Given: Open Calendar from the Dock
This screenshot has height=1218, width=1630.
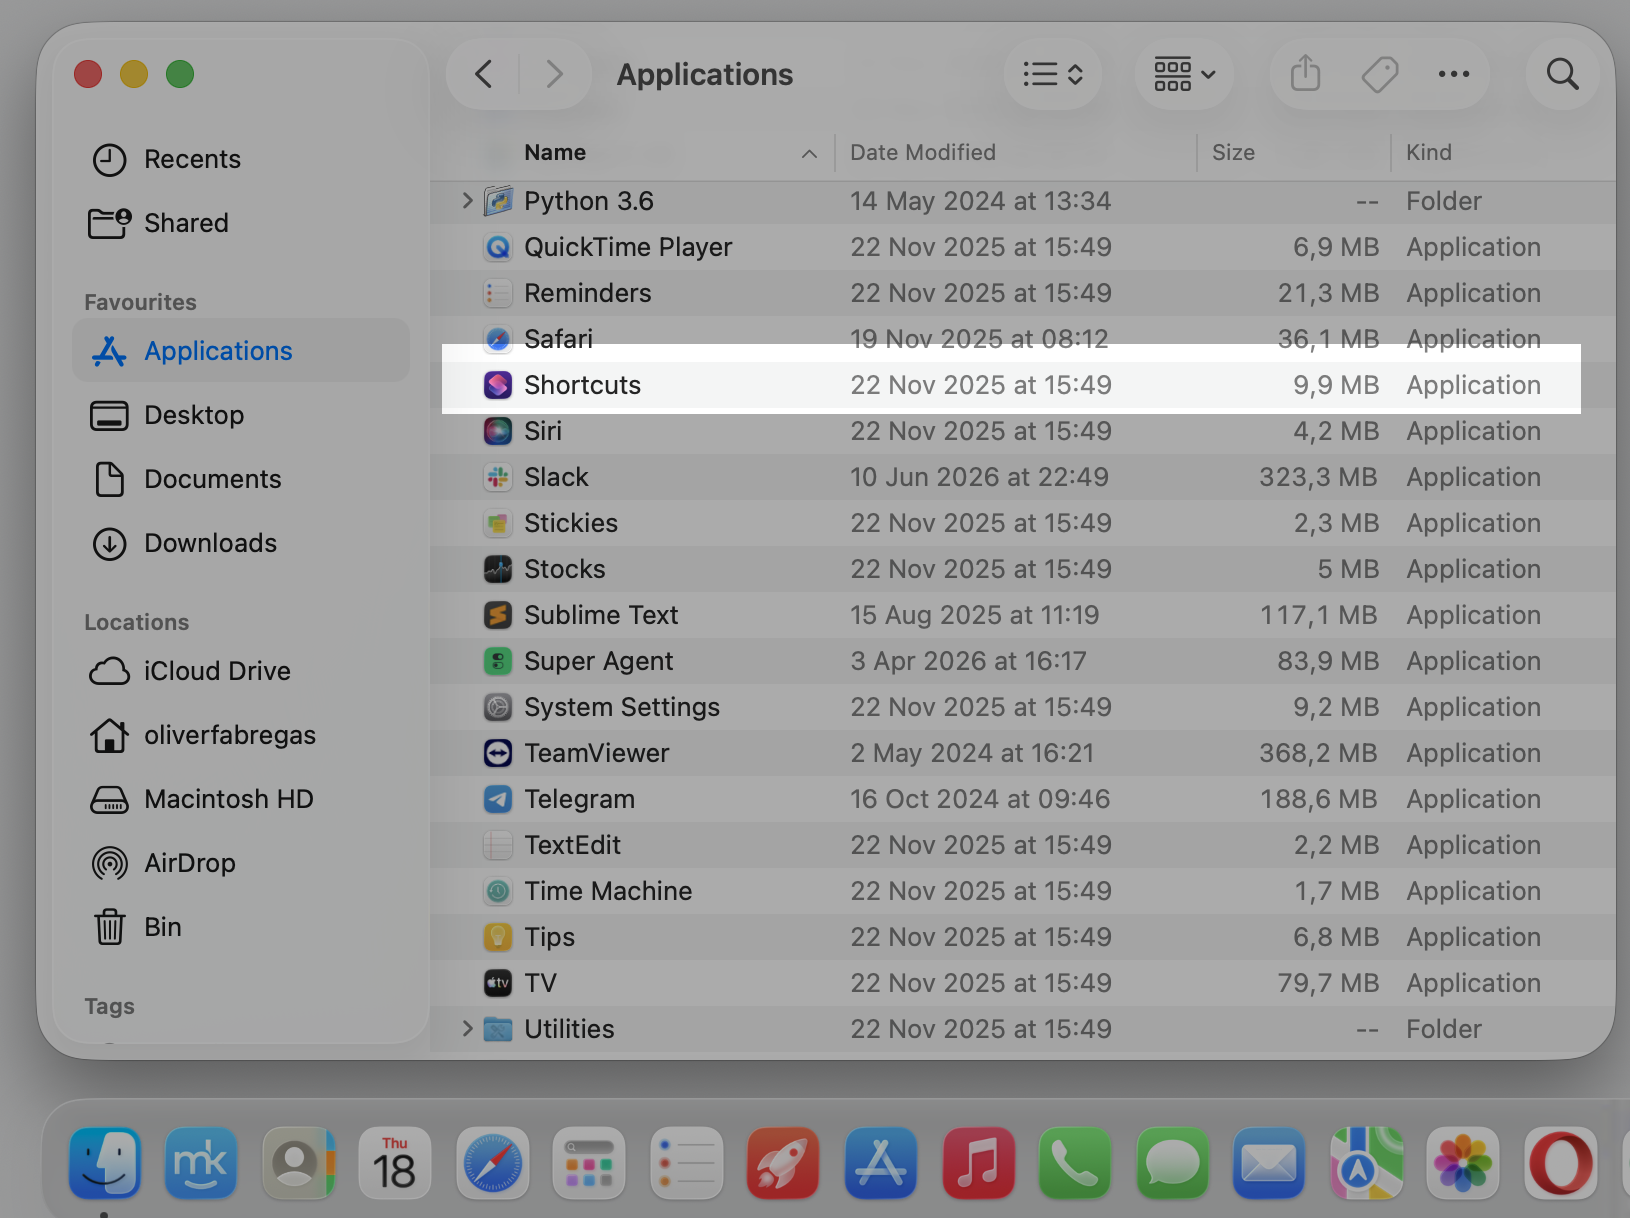Looking at the screenshot, I should coord(395,1162).
